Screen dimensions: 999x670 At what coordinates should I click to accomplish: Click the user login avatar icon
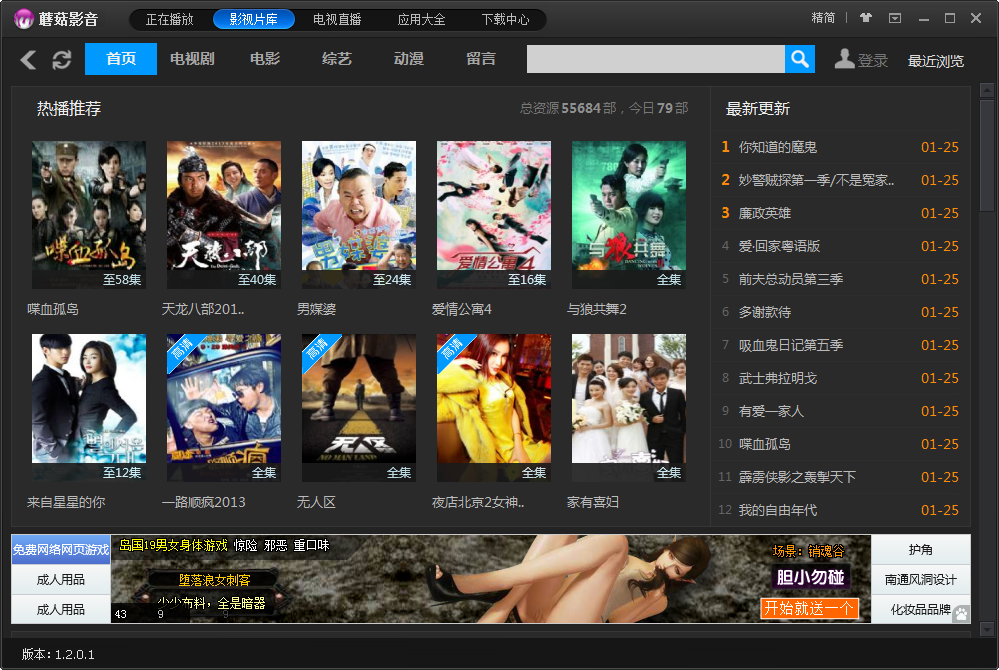click(x=845, y=60)
